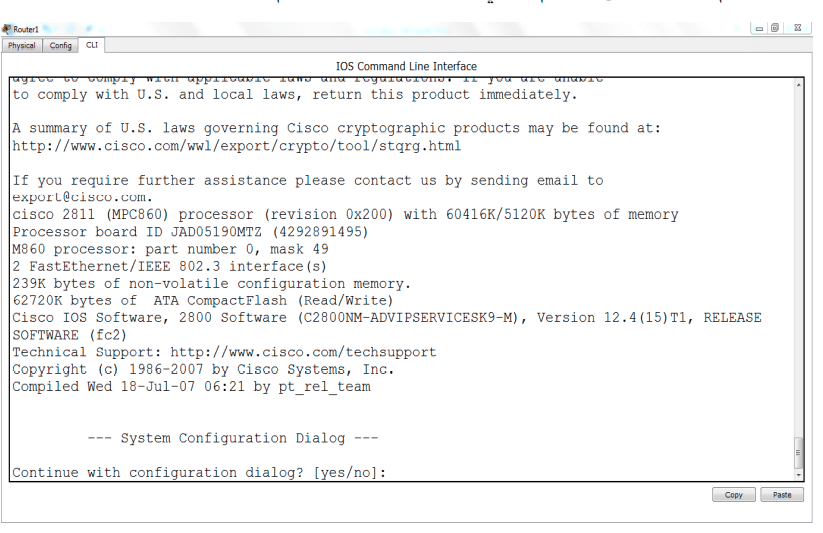This screenshot has height=533, width=823.
Task: Click the 'Copyright (c) 1986-2007' line
Action: click(203, 370)
